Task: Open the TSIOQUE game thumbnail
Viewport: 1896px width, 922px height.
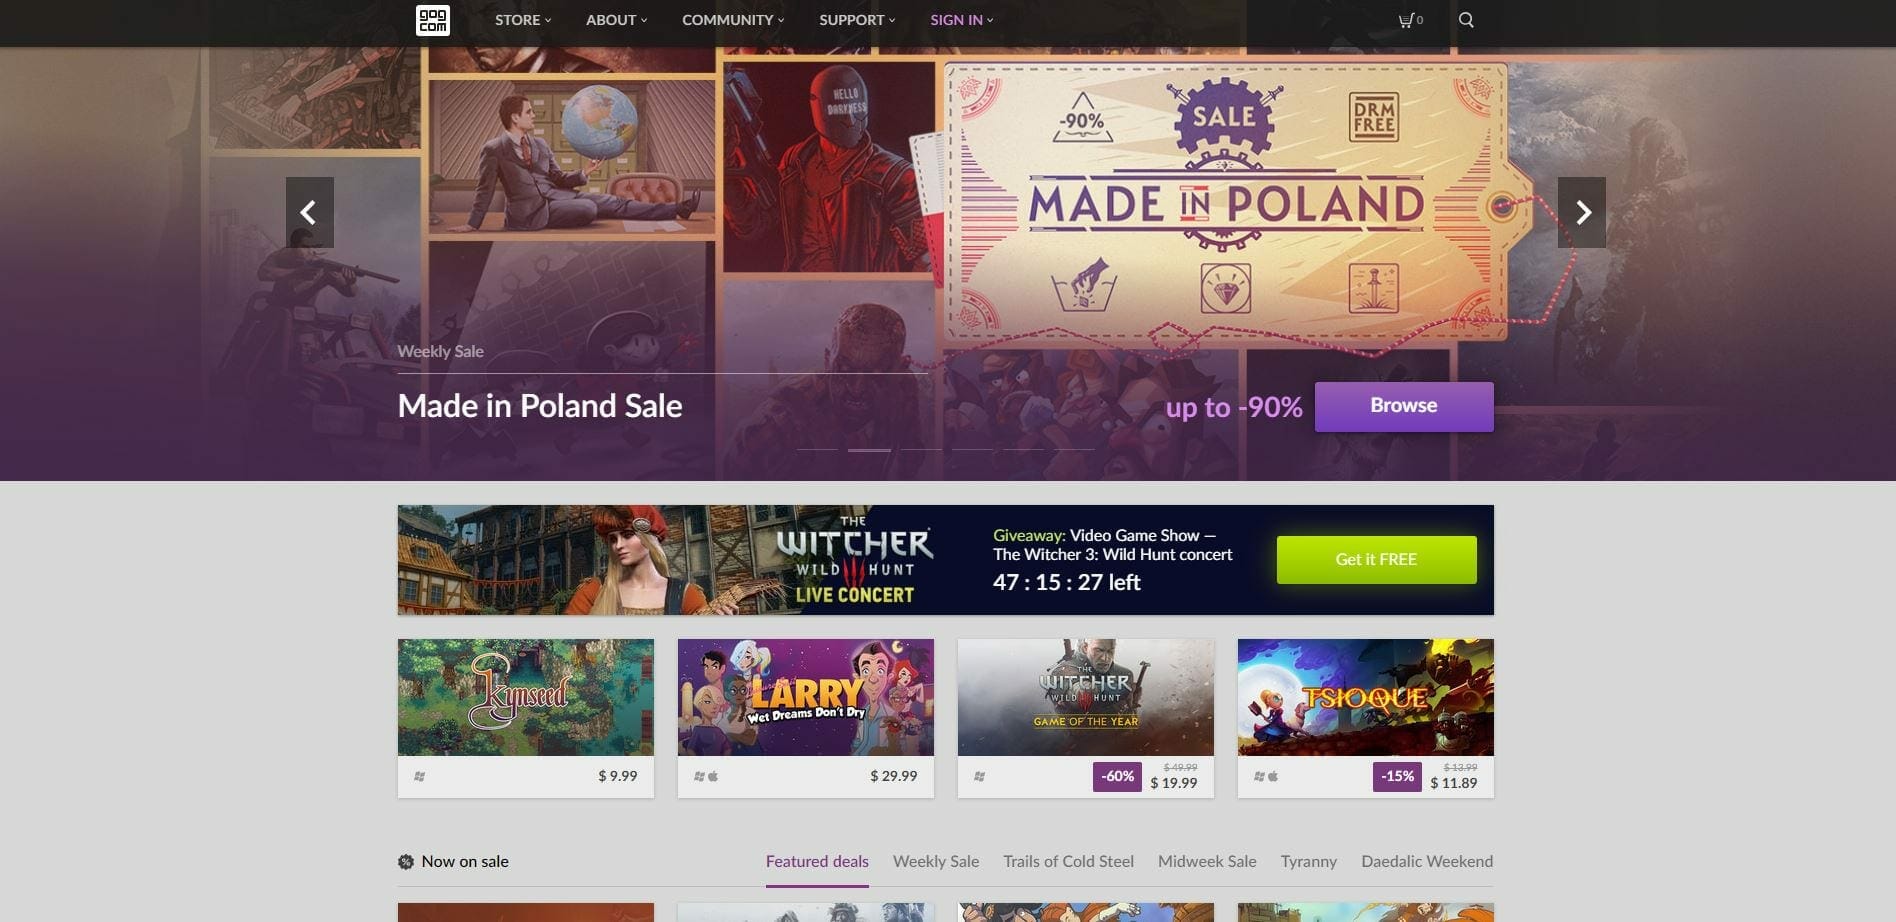Action: point(1366,697)
